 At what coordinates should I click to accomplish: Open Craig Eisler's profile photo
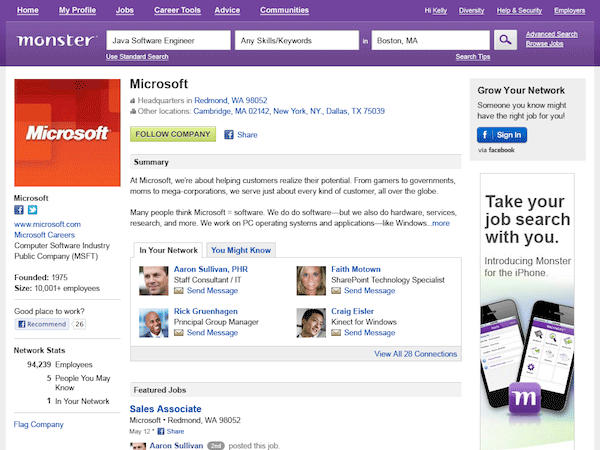[x=311, y=323]
